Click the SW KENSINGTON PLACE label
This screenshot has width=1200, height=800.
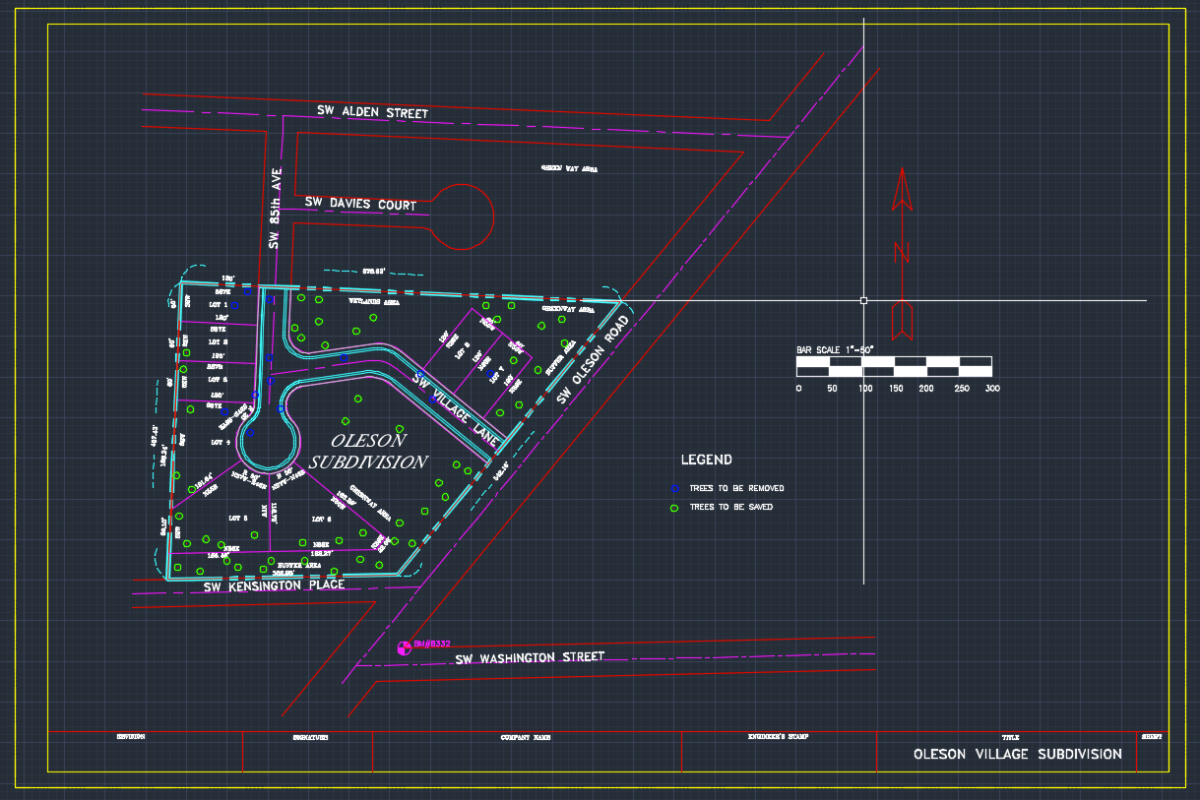click(x=274, y=586)
